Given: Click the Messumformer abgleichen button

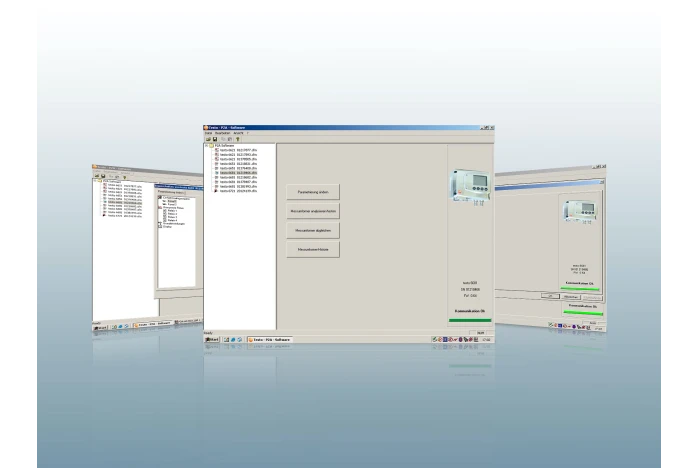Looking at the screenshot, I should tap(313, 230).
